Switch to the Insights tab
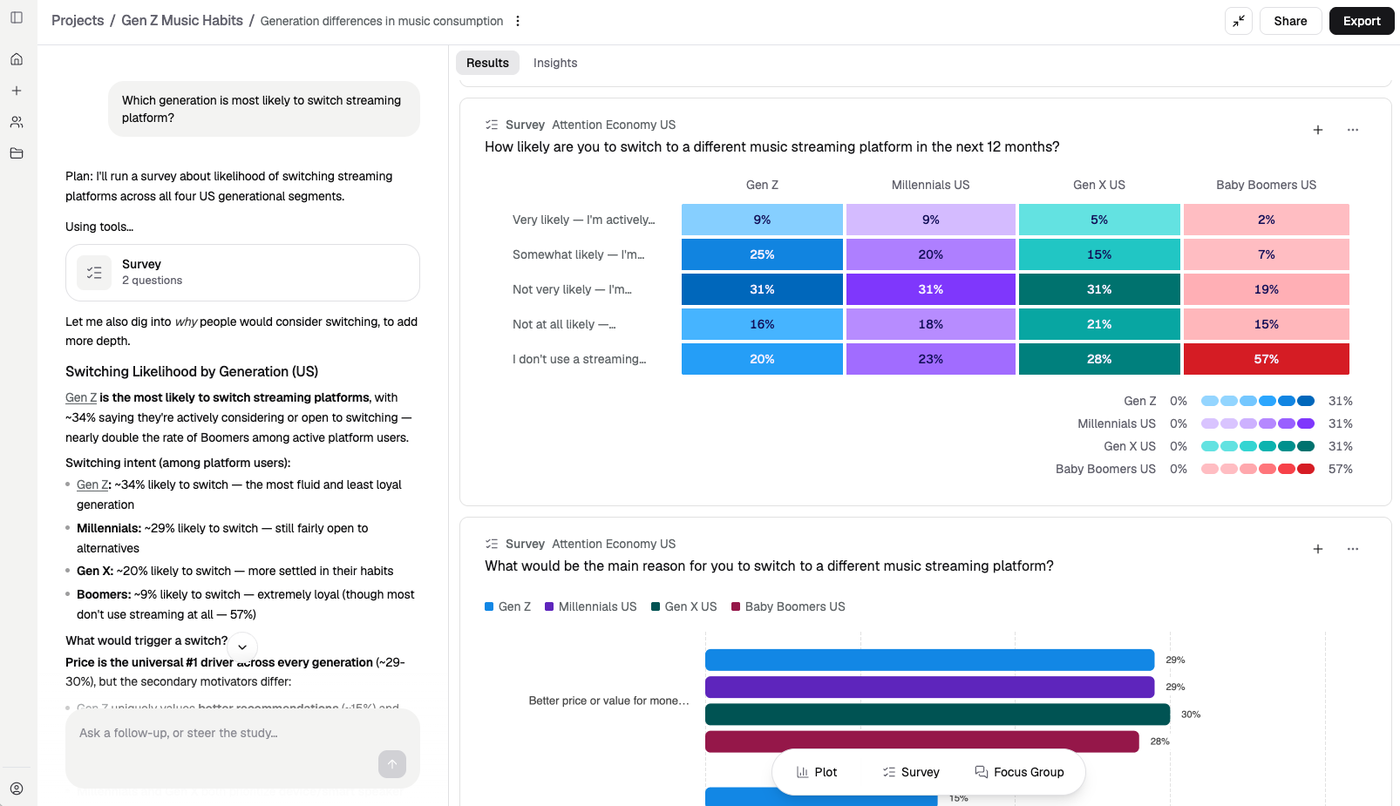This screenshot has width=1400, height=806. (x=555, y=63)
